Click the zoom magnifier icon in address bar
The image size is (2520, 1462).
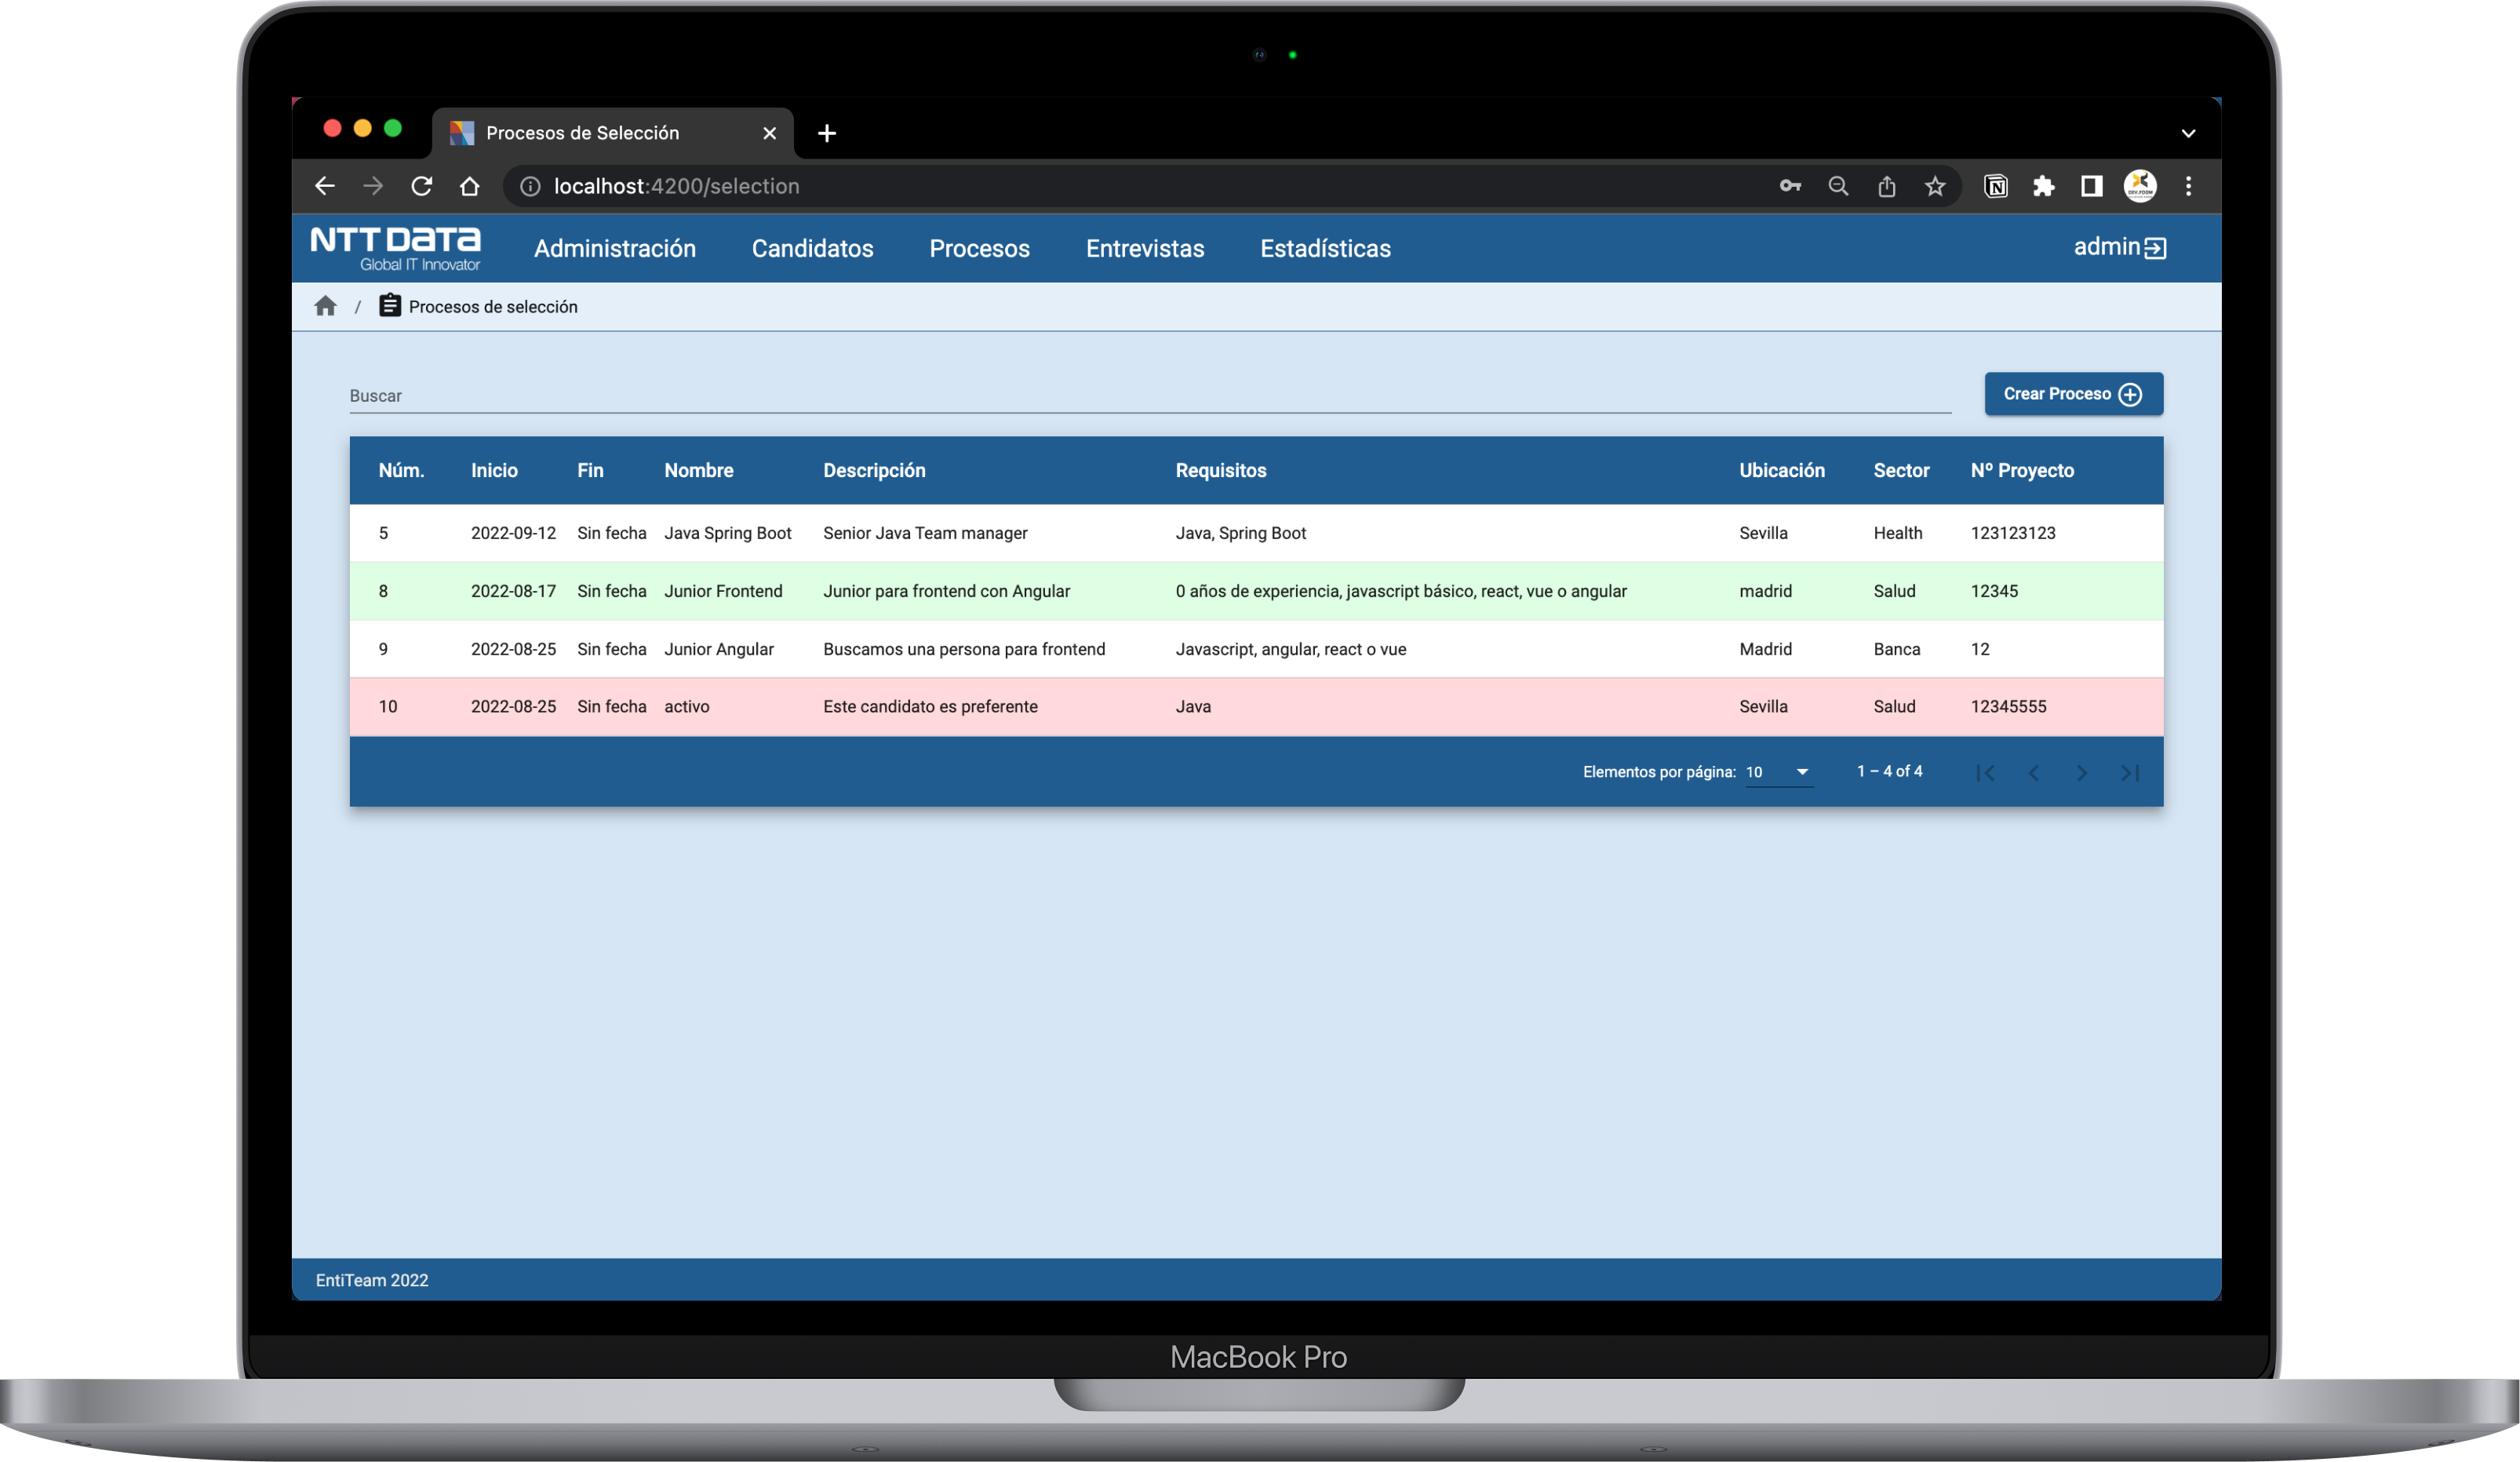pos(1838,186)
